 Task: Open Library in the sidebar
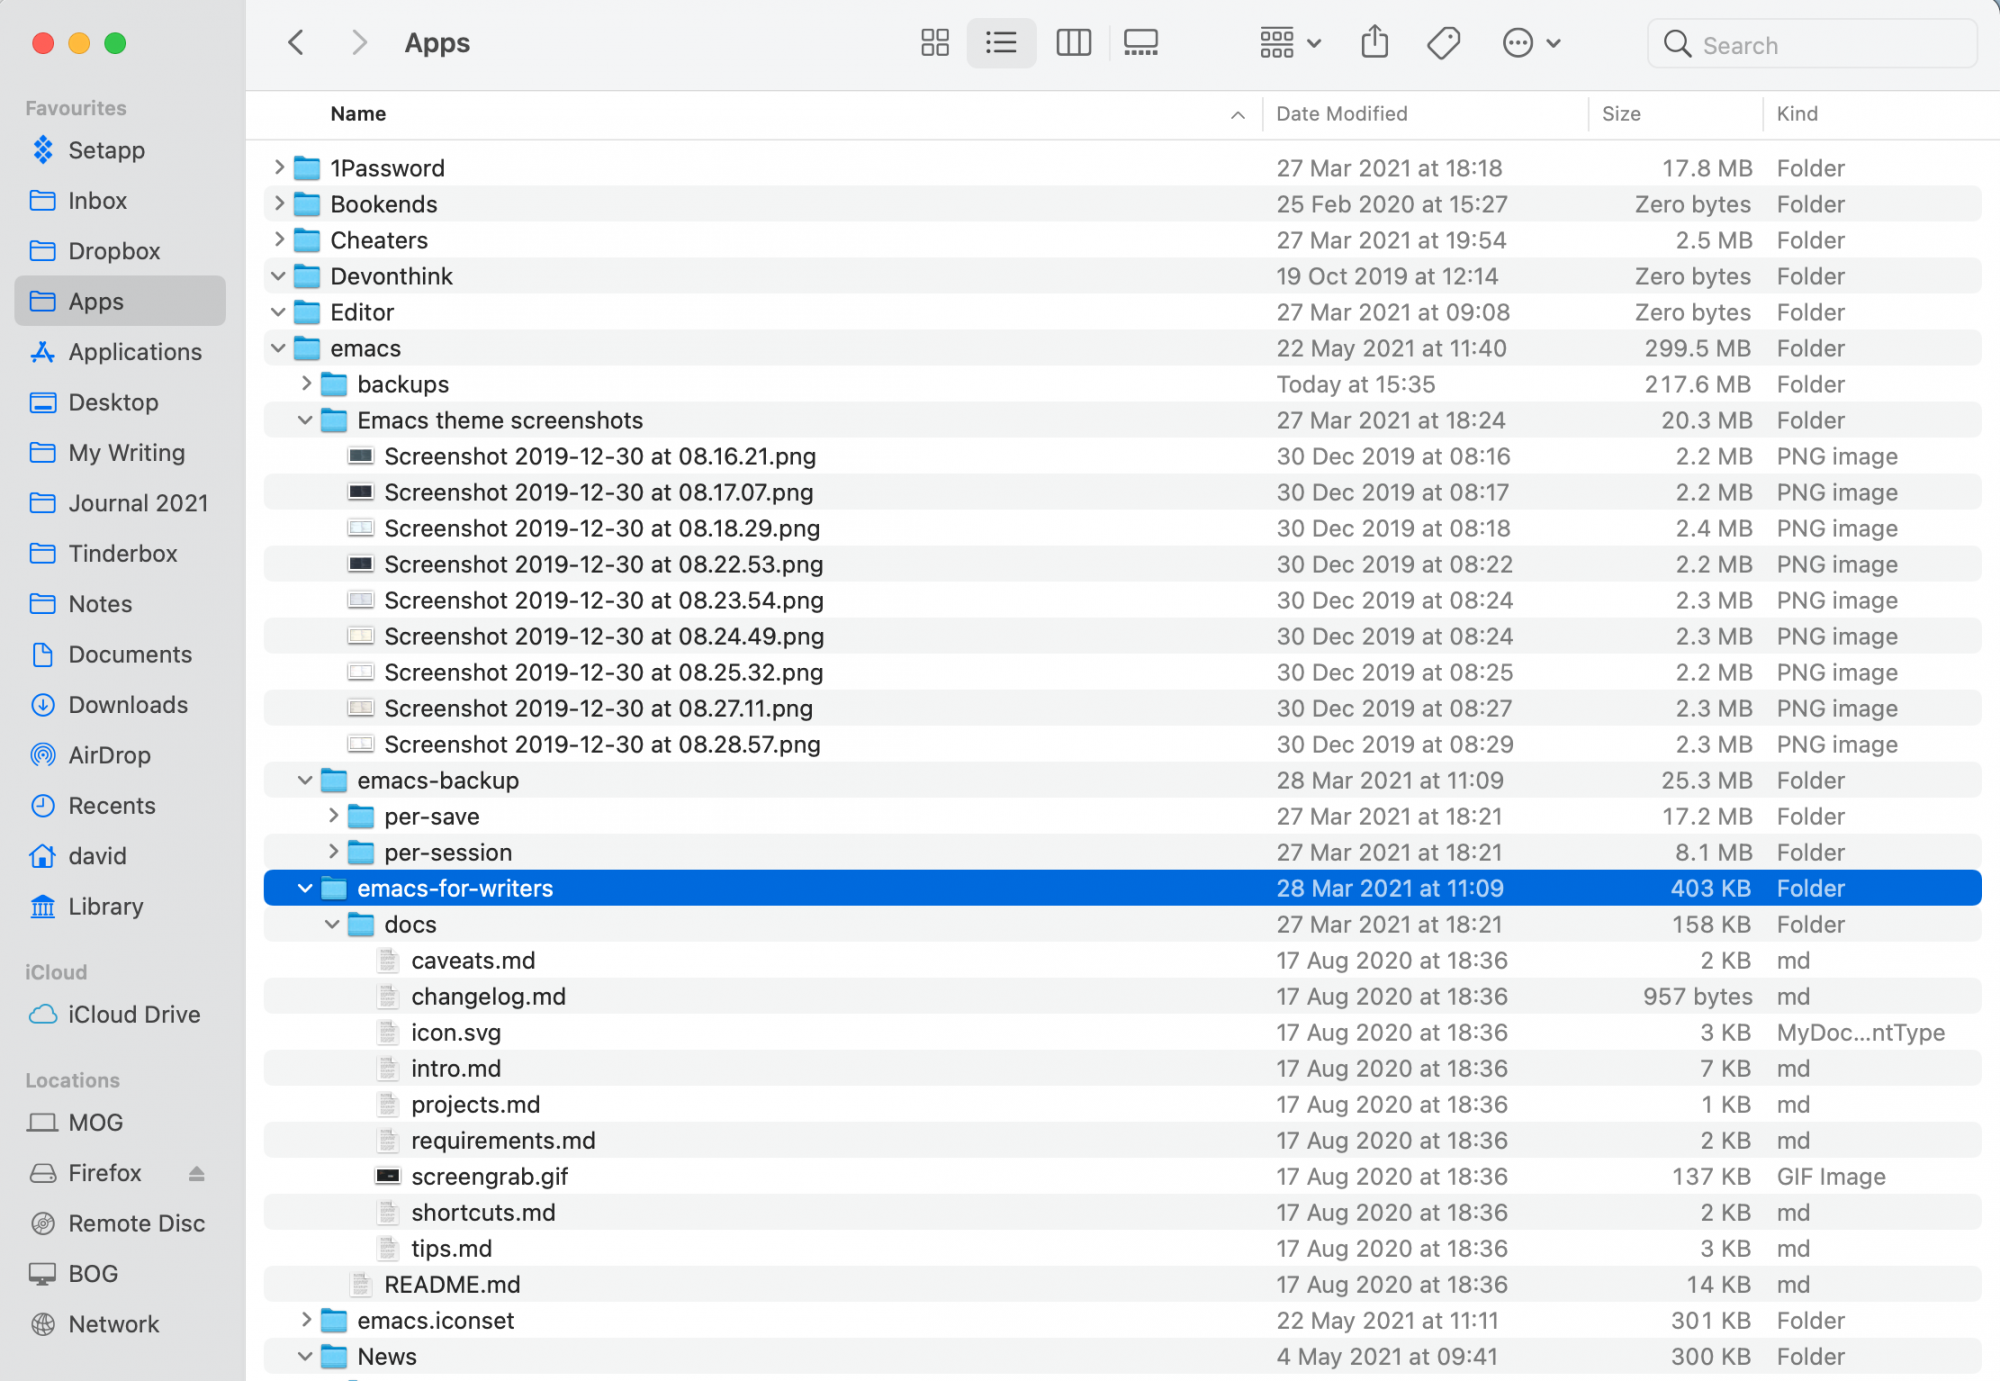(x=120, y=907)
